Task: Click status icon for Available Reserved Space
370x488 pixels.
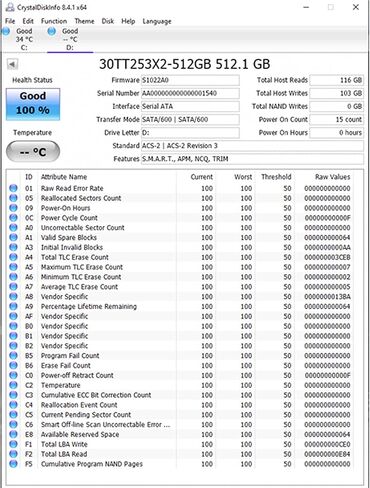Action: click(x=13, y=434)
